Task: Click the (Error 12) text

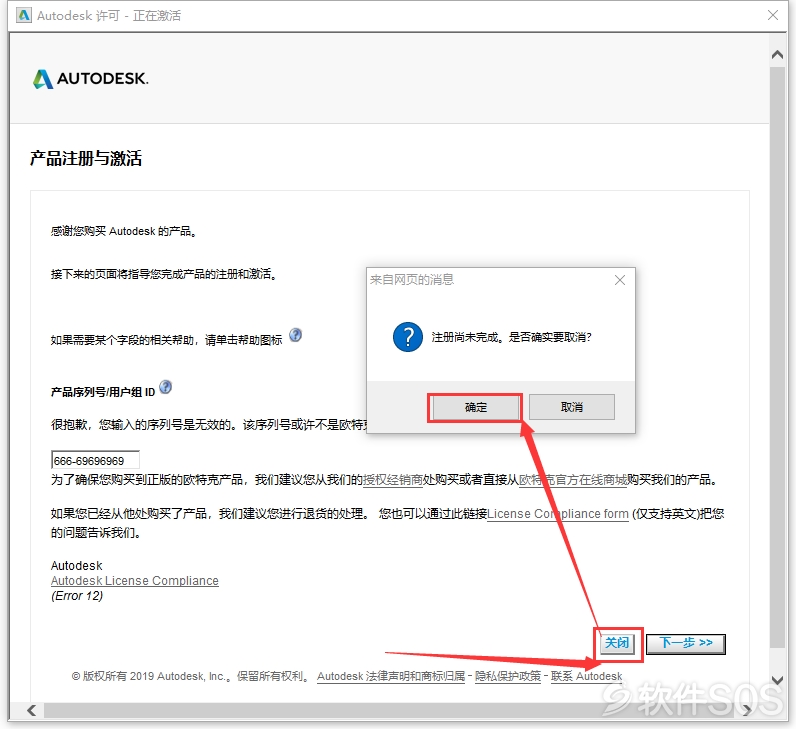Action: [77, 595]
